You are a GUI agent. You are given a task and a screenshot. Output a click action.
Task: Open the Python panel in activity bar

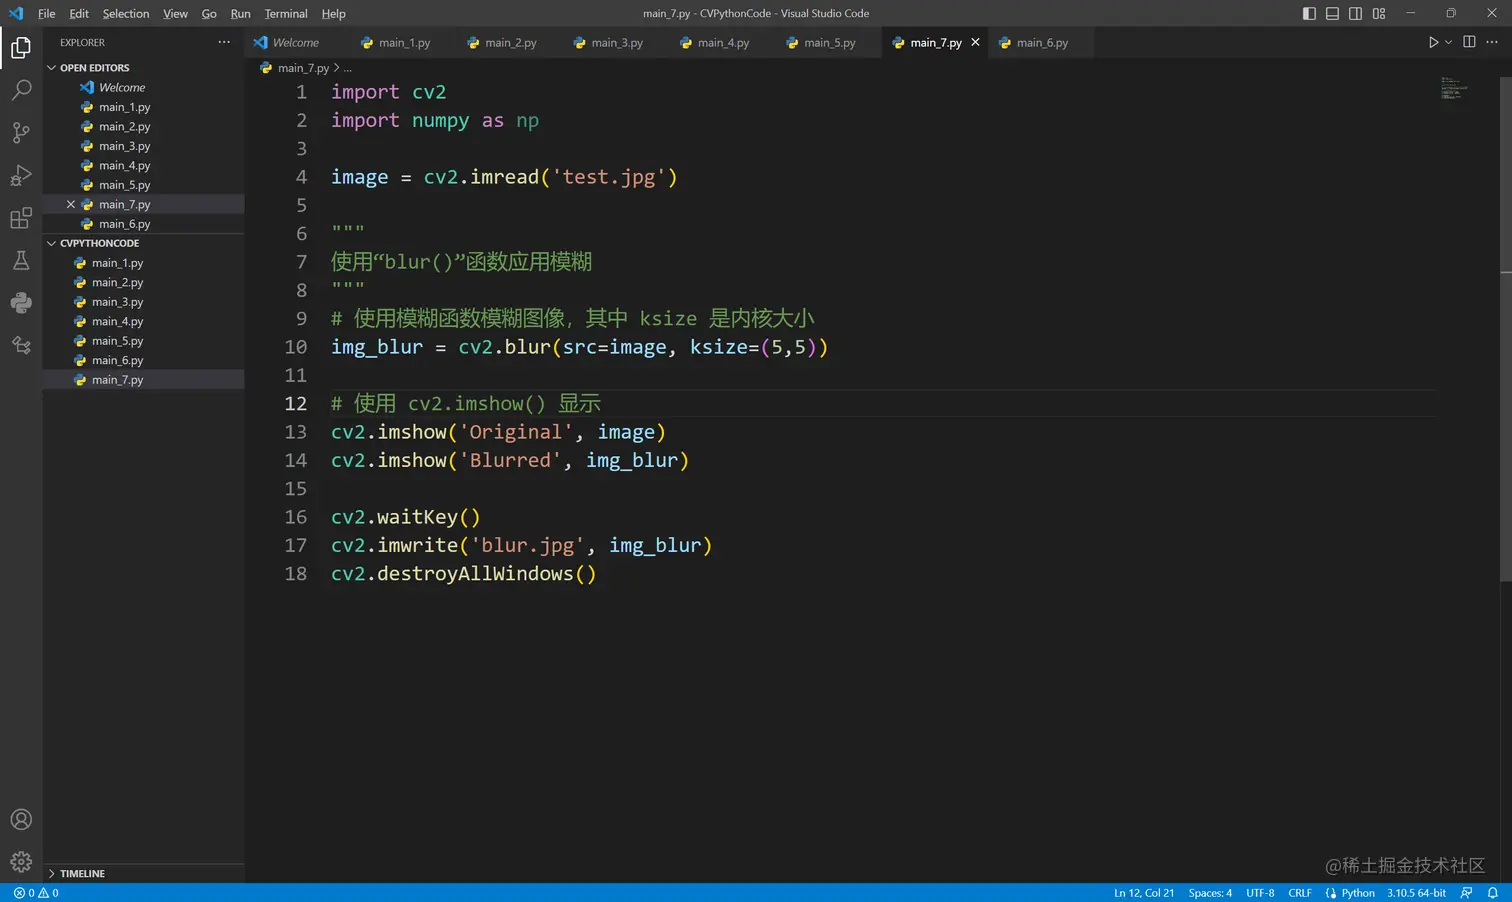[21, 303]
